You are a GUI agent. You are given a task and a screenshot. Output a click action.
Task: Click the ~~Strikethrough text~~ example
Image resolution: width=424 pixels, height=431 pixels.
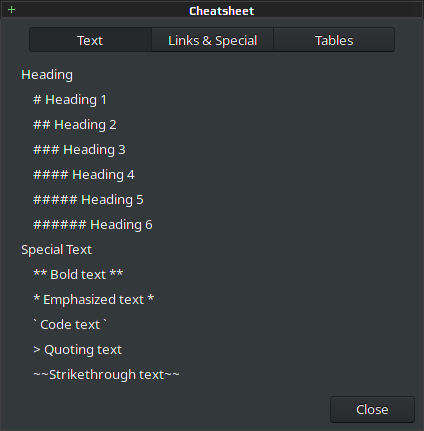[106, 375]
